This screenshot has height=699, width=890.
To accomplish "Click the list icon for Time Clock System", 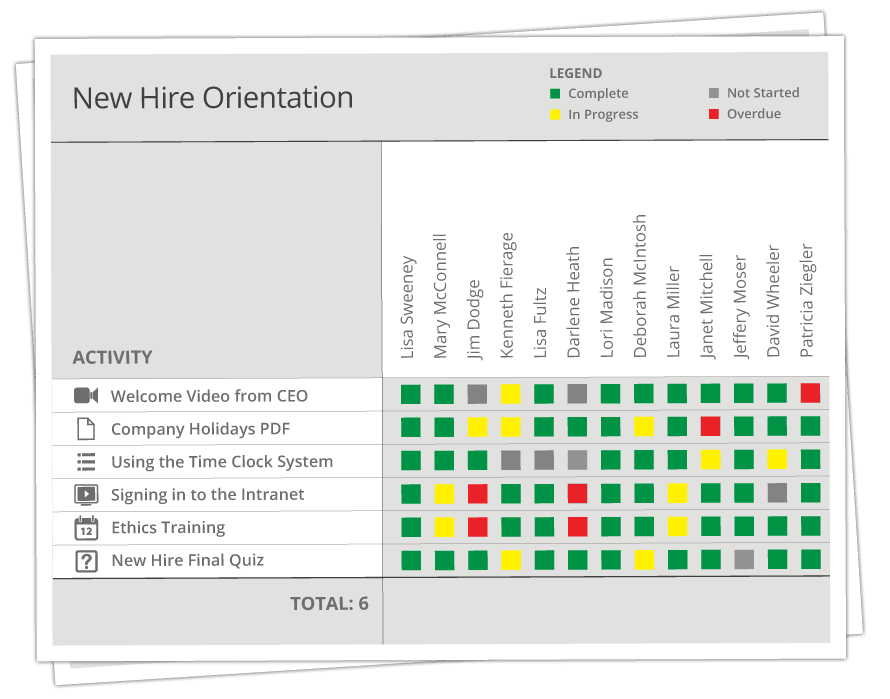I will (86, 462).
